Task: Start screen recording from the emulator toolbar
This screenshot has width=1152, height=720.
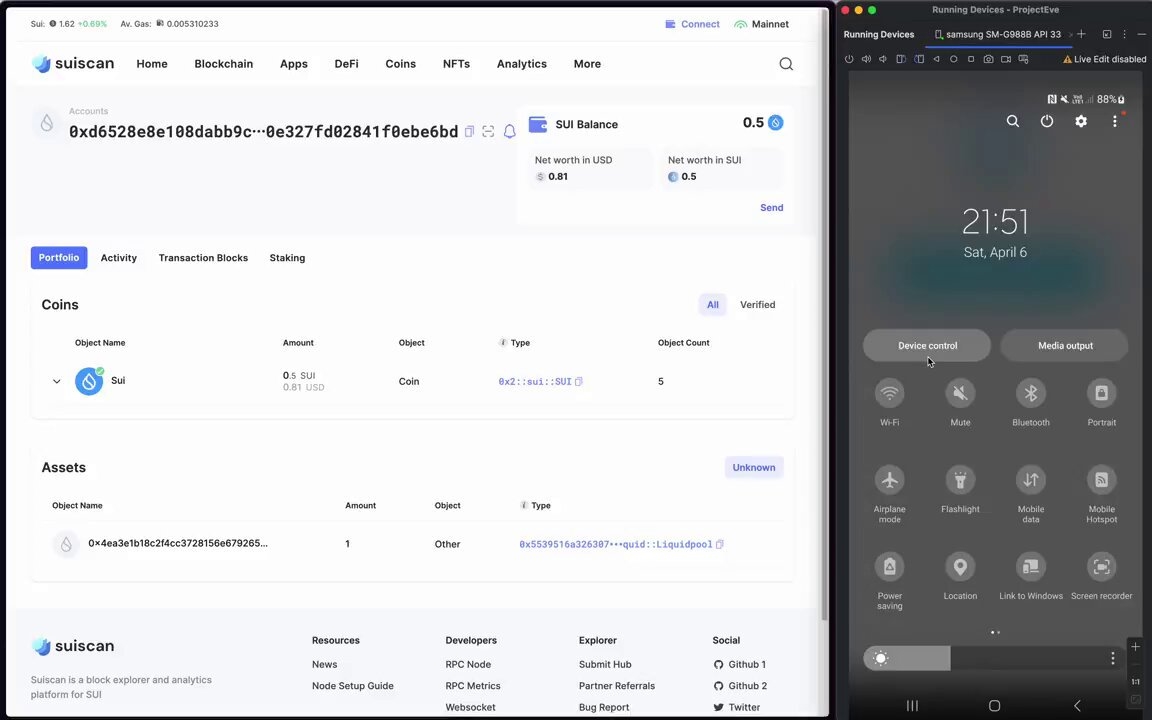Action: click(x=1007, y=59)
